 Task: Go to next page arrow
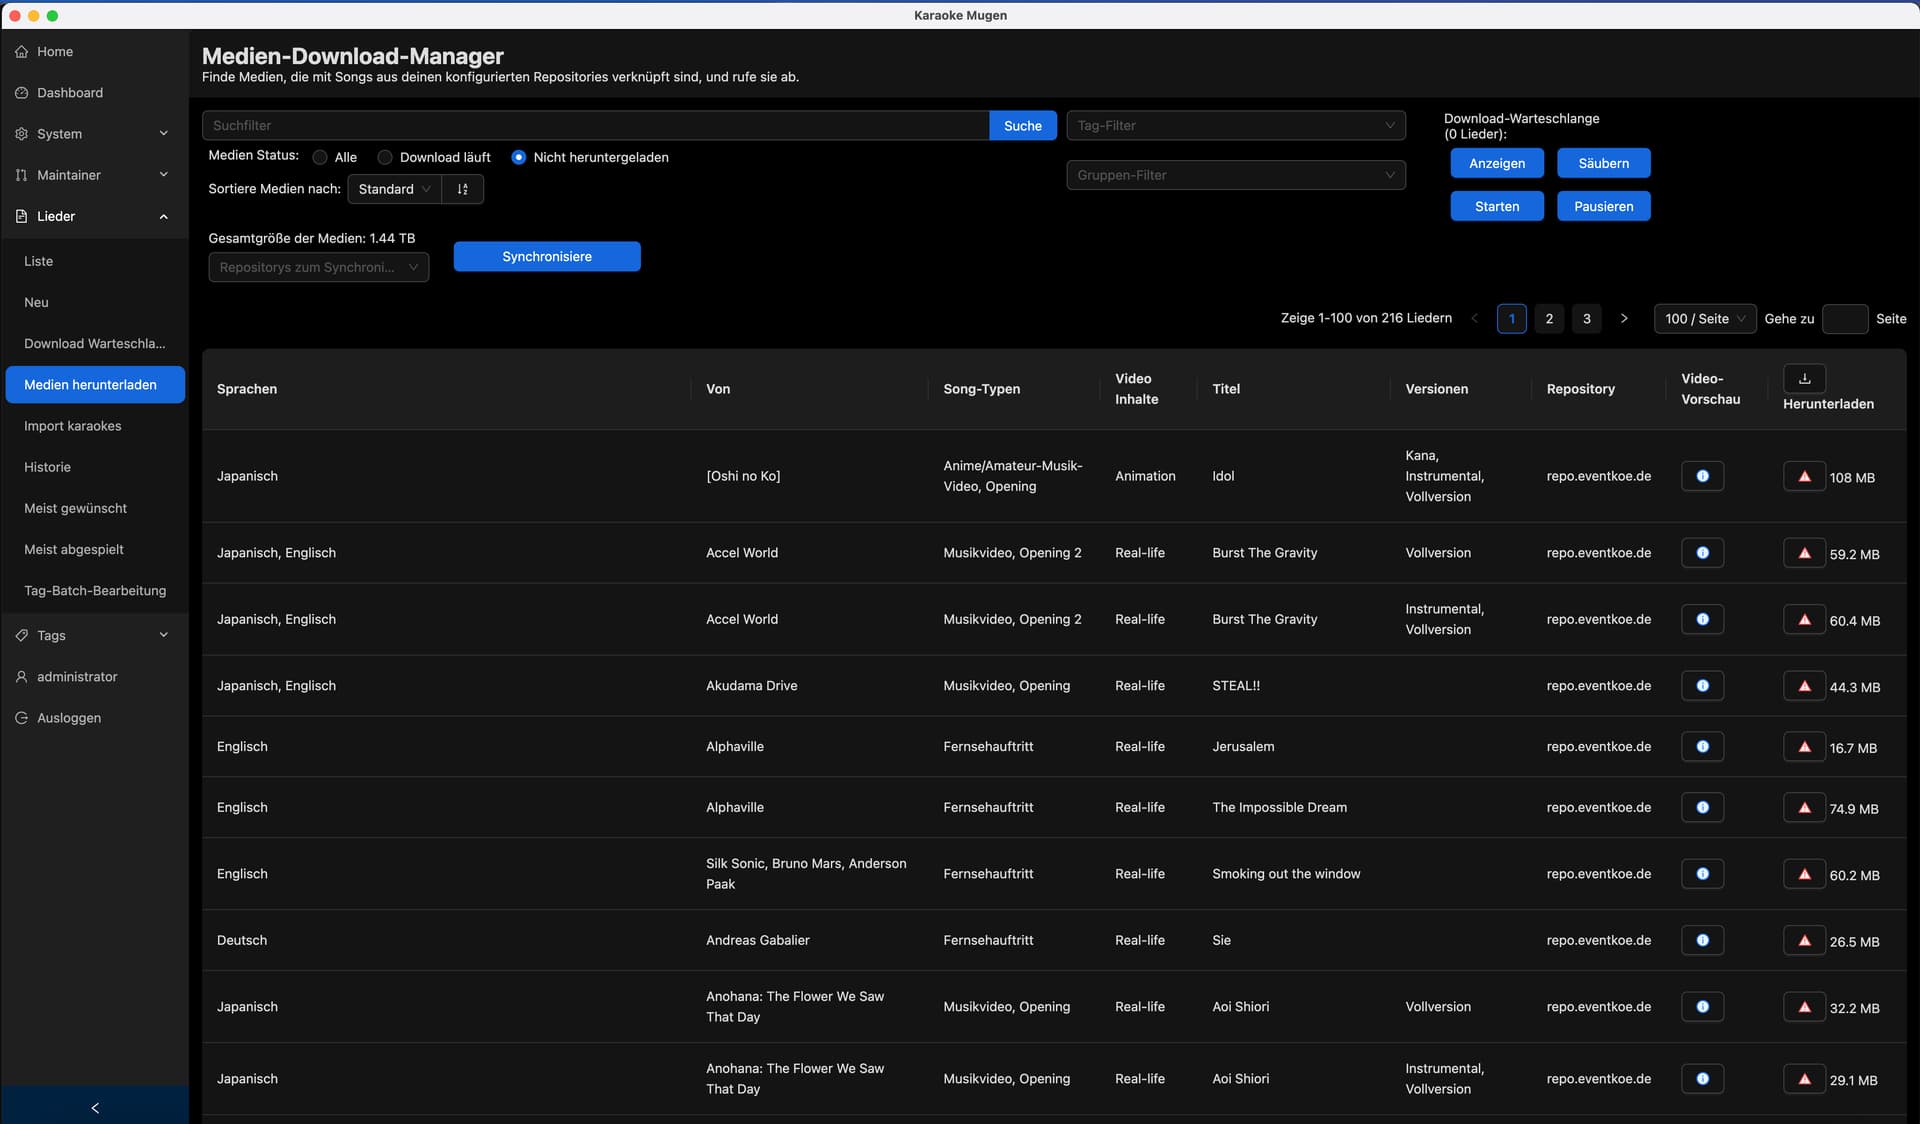pos(1624,318)
